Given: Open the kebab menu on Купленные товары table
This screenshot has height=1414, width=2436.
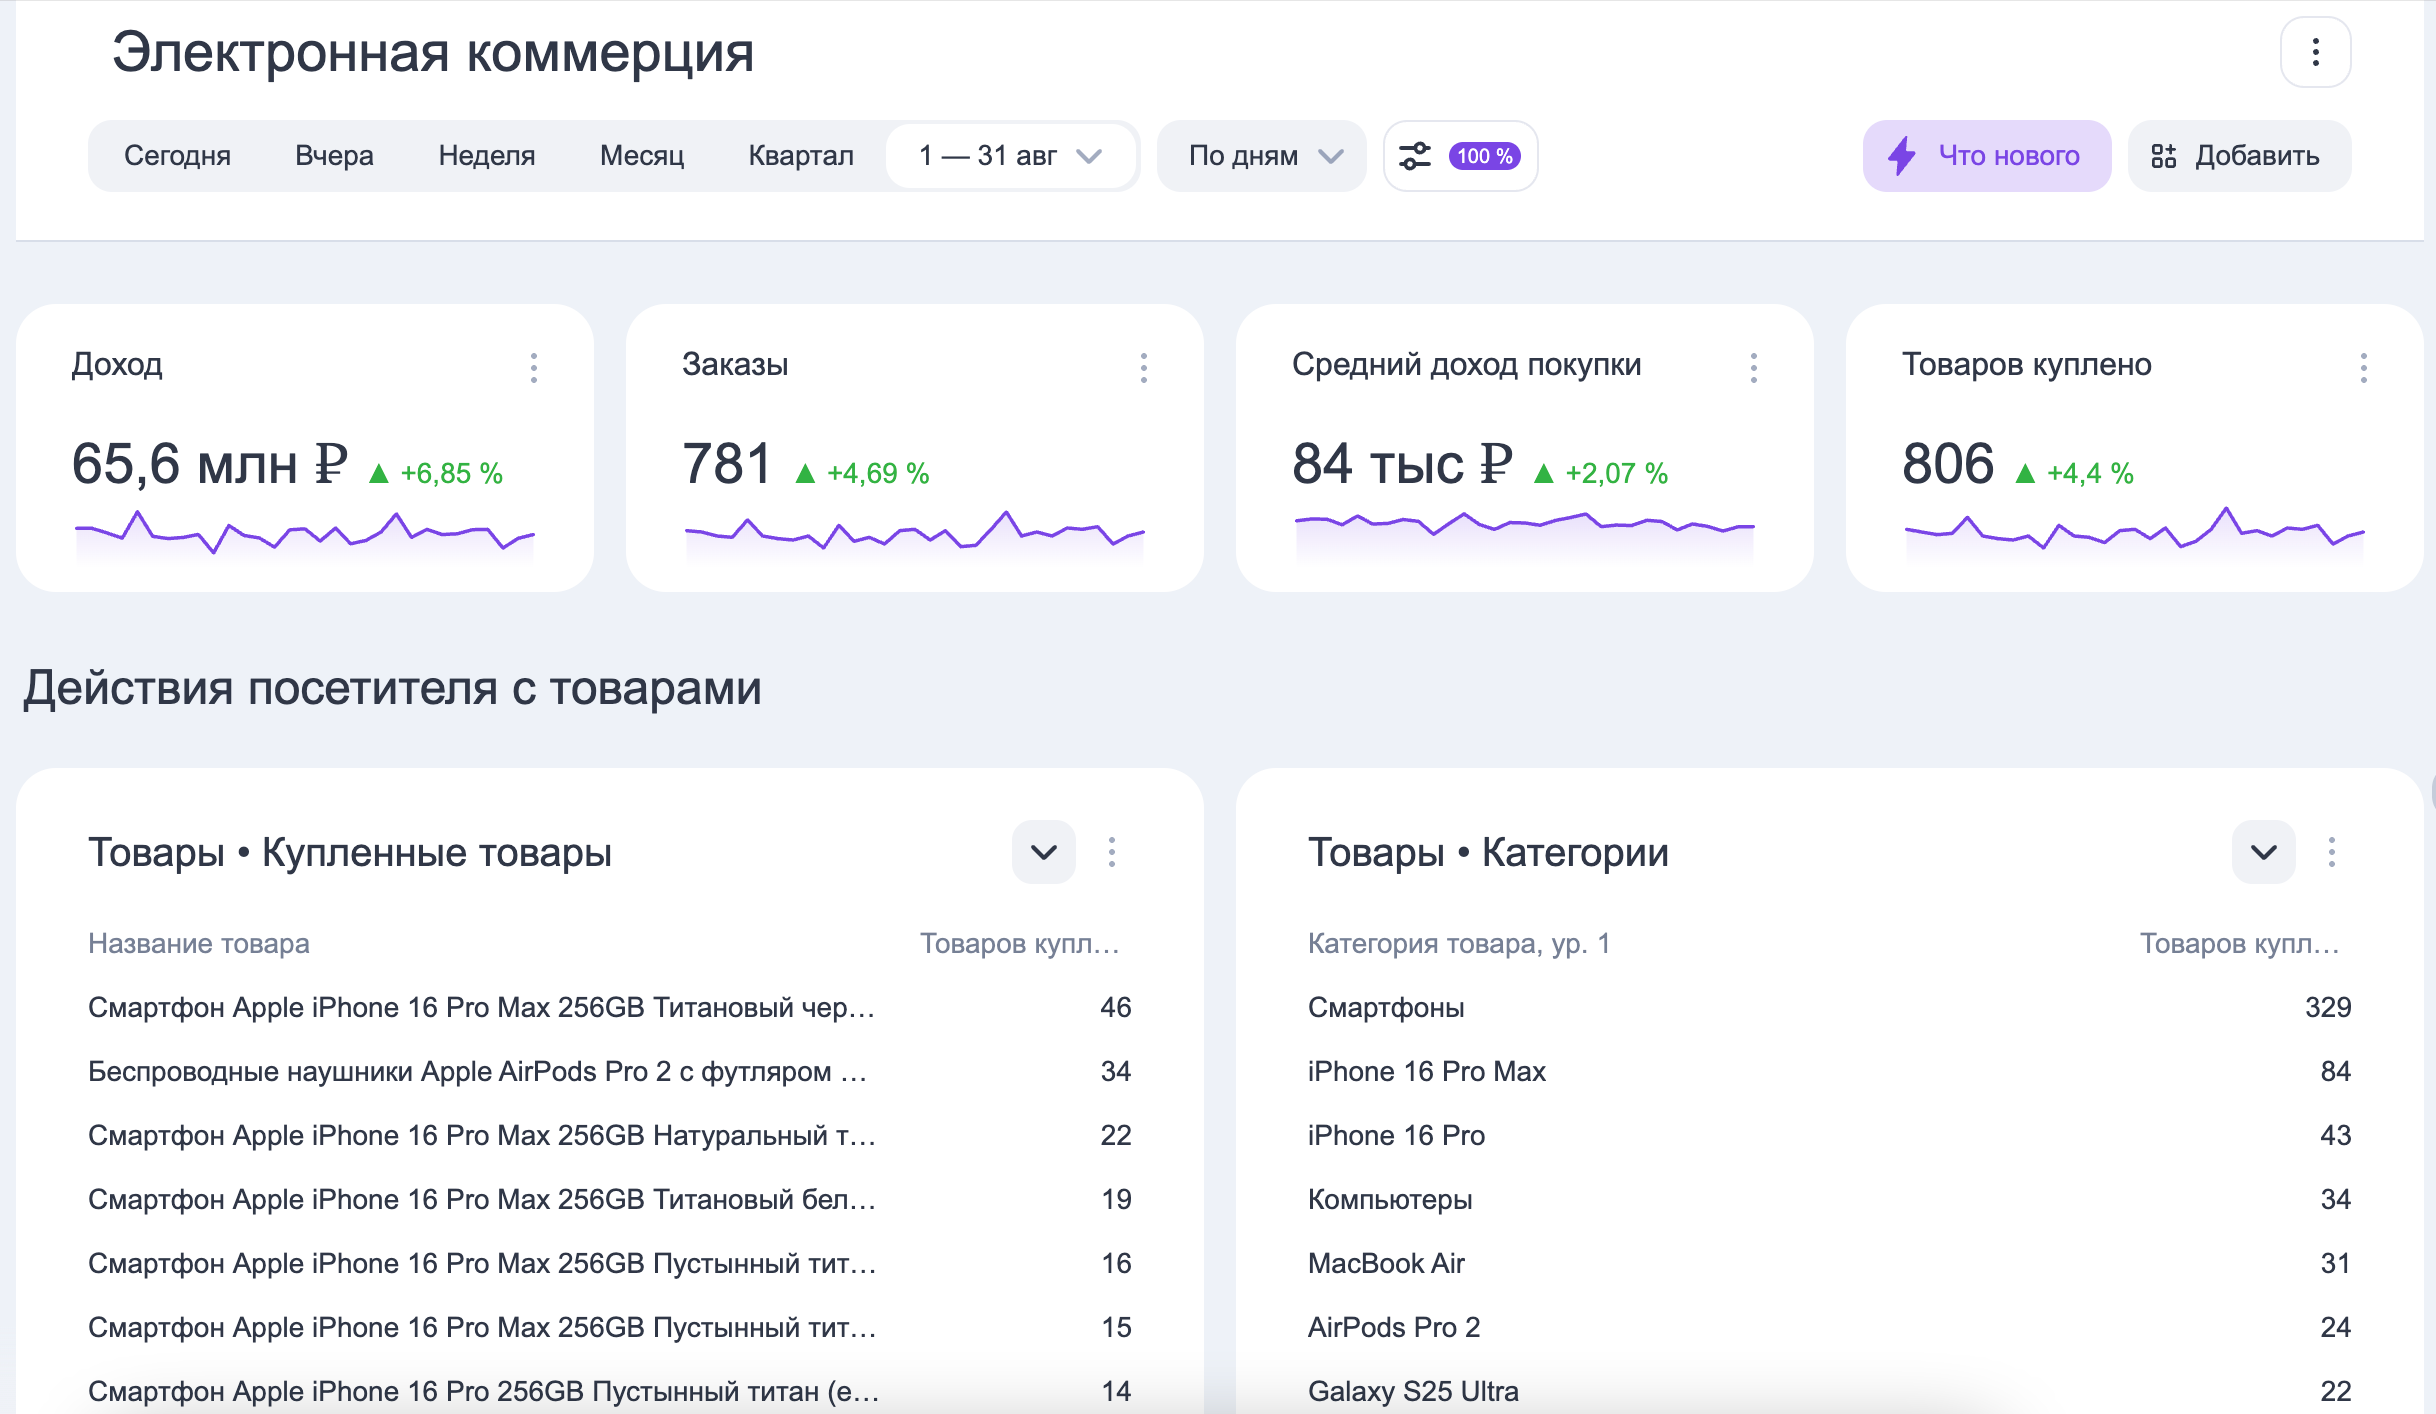Looking at the screenshot, I should pos(1112,852).
